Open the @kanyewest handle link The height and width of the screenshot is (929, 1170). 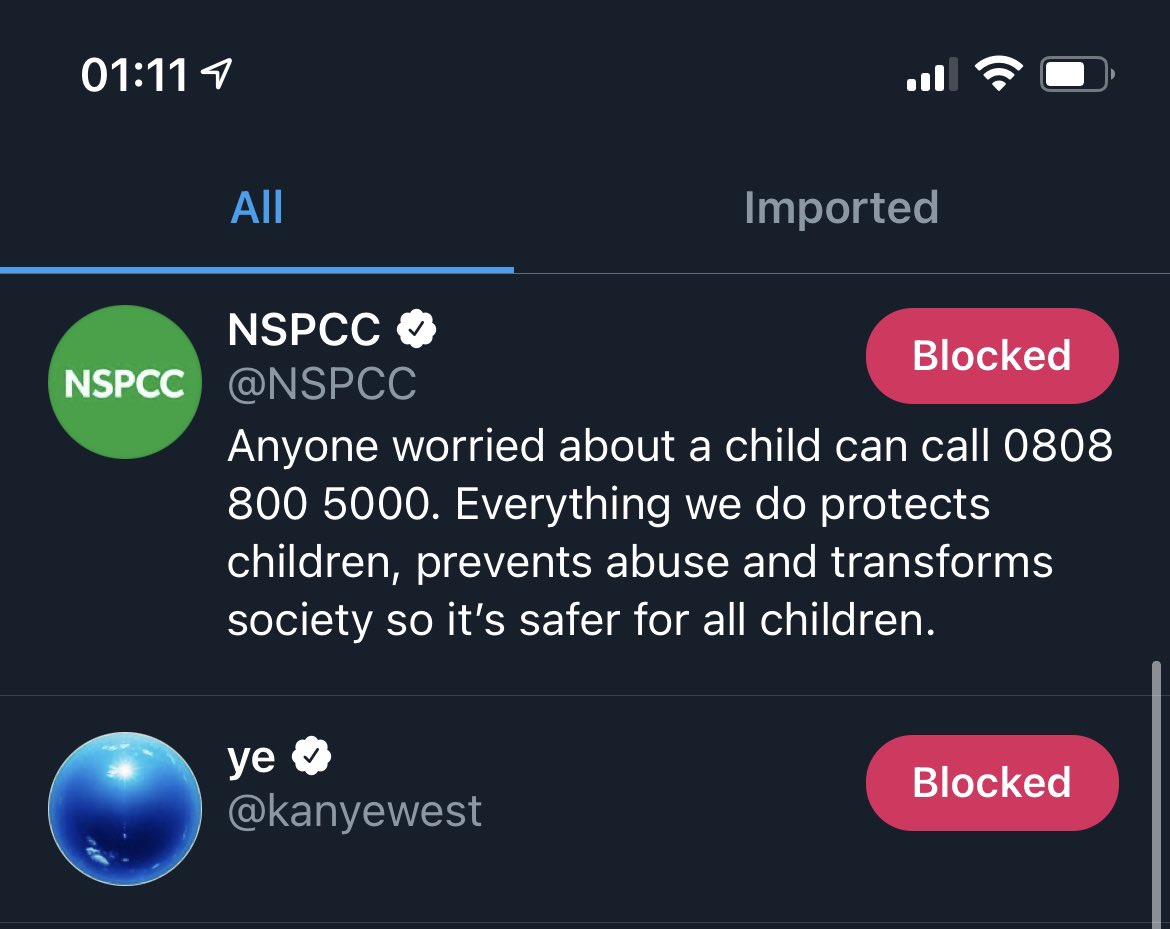coord(355,811)
